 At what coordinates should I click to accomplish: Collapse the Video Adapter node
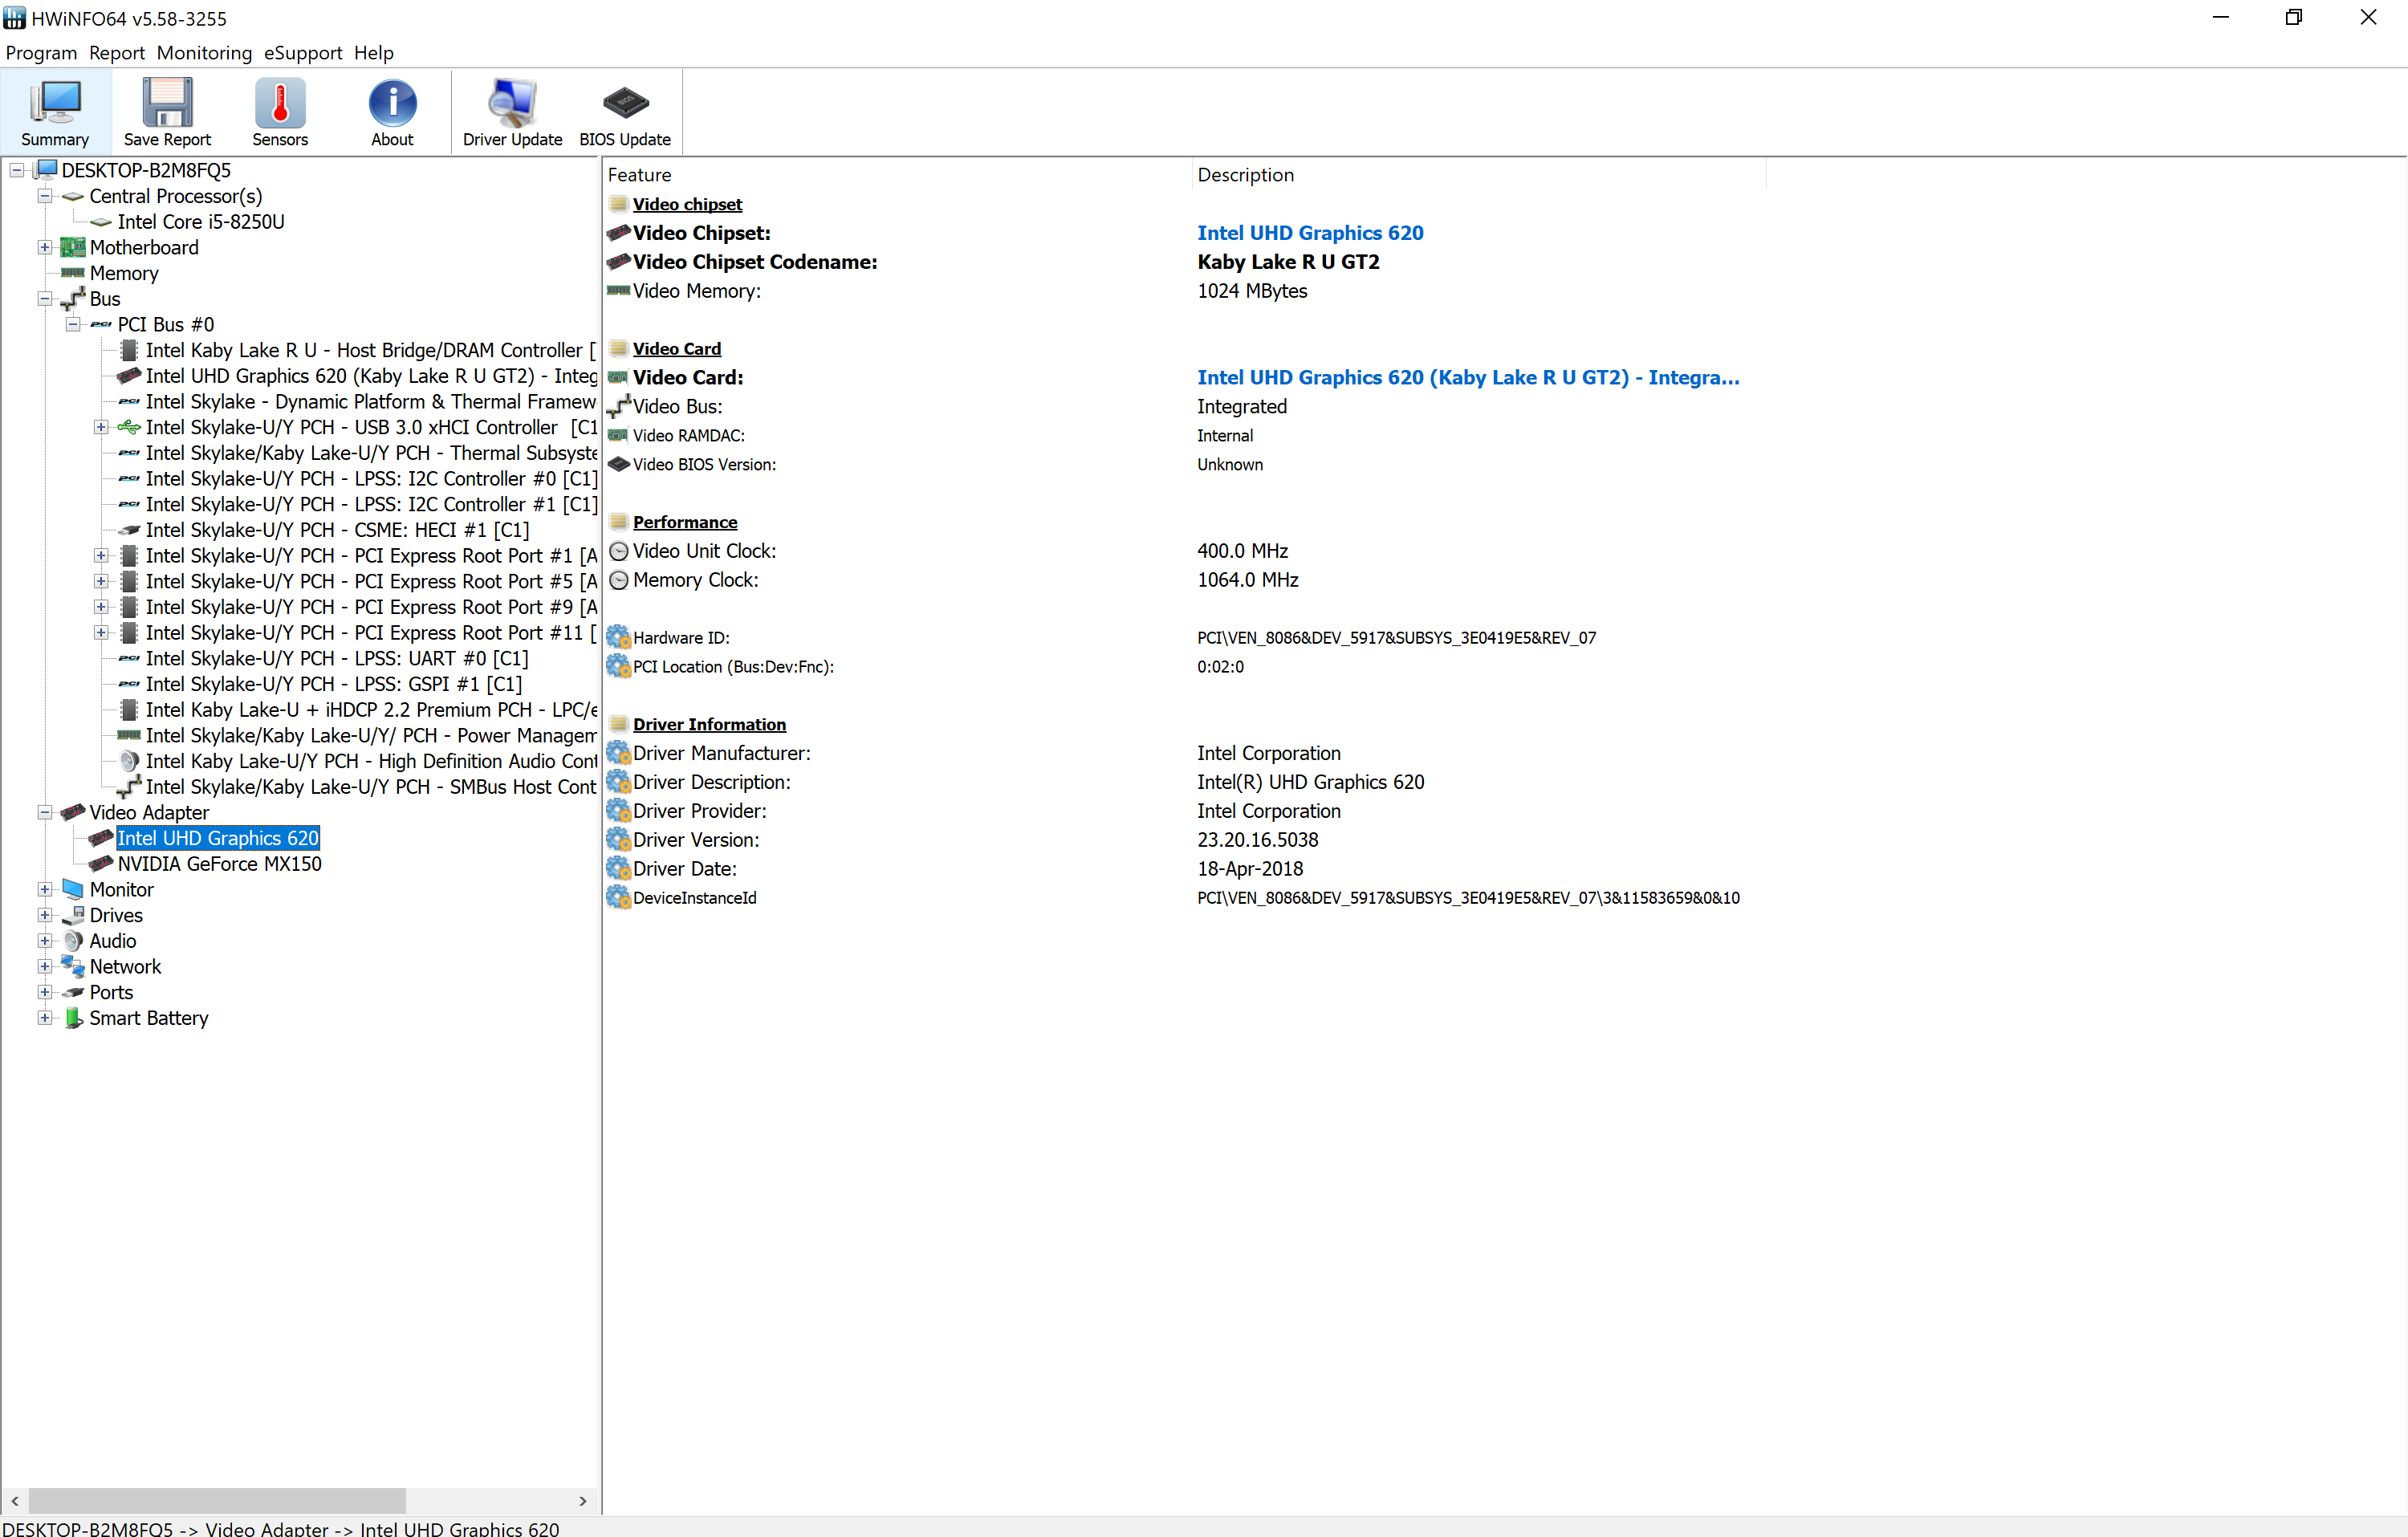pos(45,812)
